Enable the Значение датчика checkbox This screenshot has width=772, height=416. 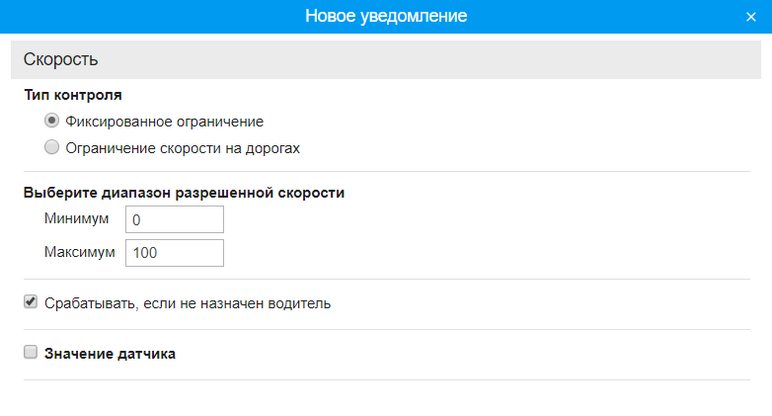click(31, 353)
